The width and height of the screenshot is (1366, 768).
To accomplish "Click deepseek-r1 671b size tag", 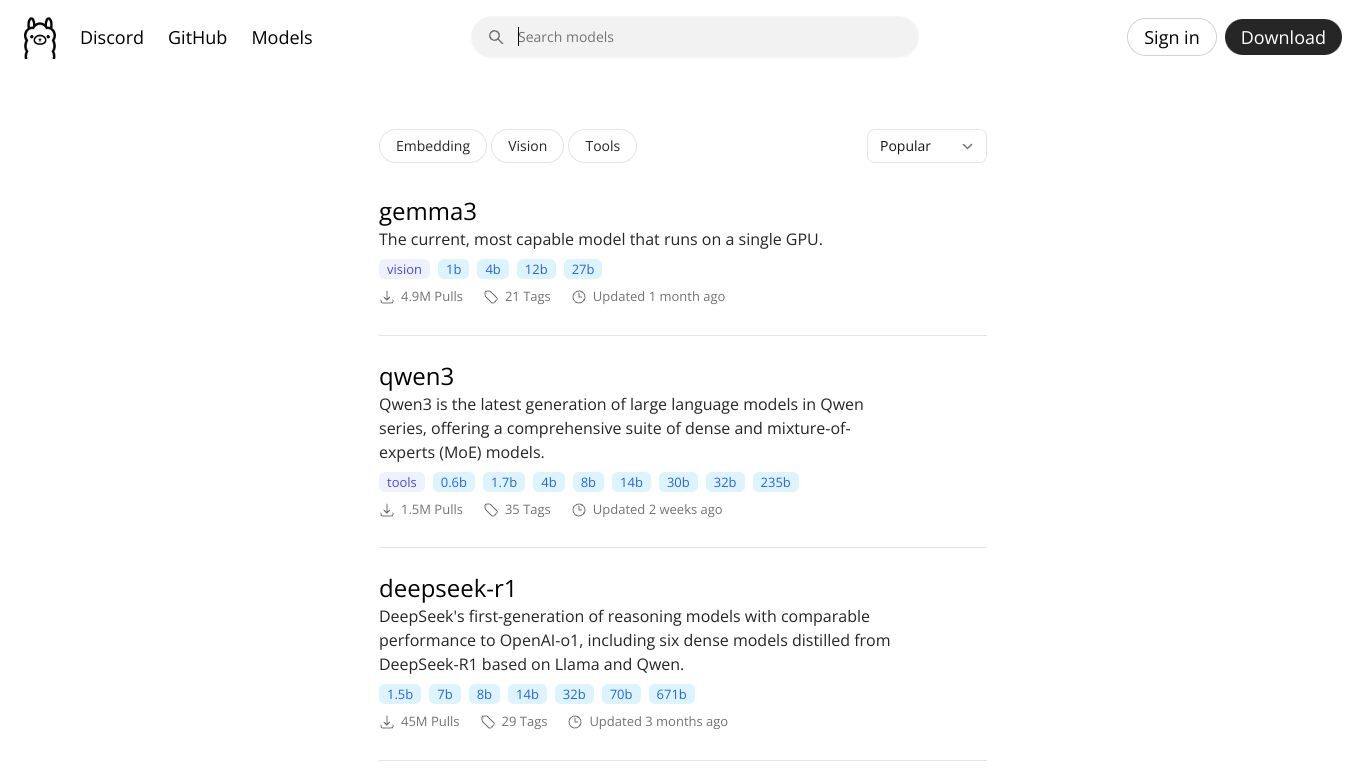I will point(671,694).
